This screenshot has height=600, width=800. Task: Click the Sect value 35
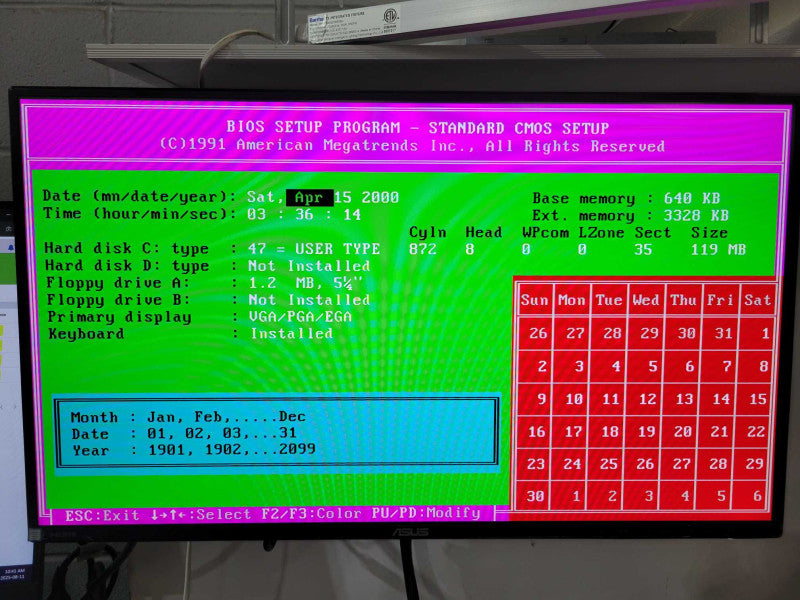[x=643, y=249]
